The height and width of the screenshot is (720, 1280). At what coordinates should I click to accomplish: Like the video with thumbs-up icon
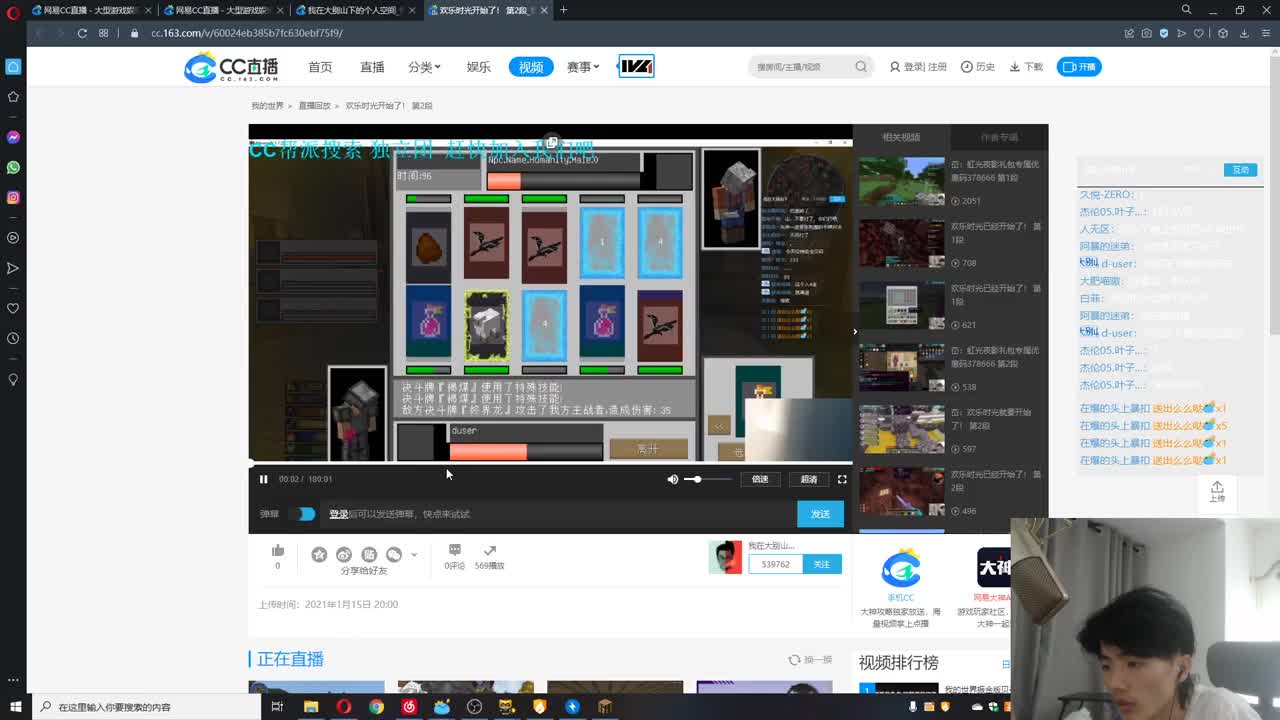pyautogui.click(x=278, y=551)
